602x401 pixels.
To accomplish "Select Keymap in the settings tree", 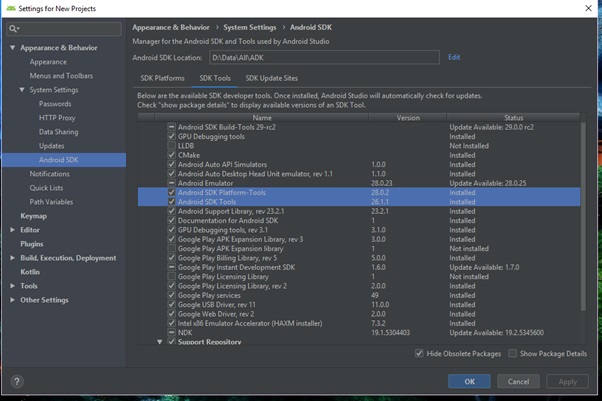I will tap(33, 216).
